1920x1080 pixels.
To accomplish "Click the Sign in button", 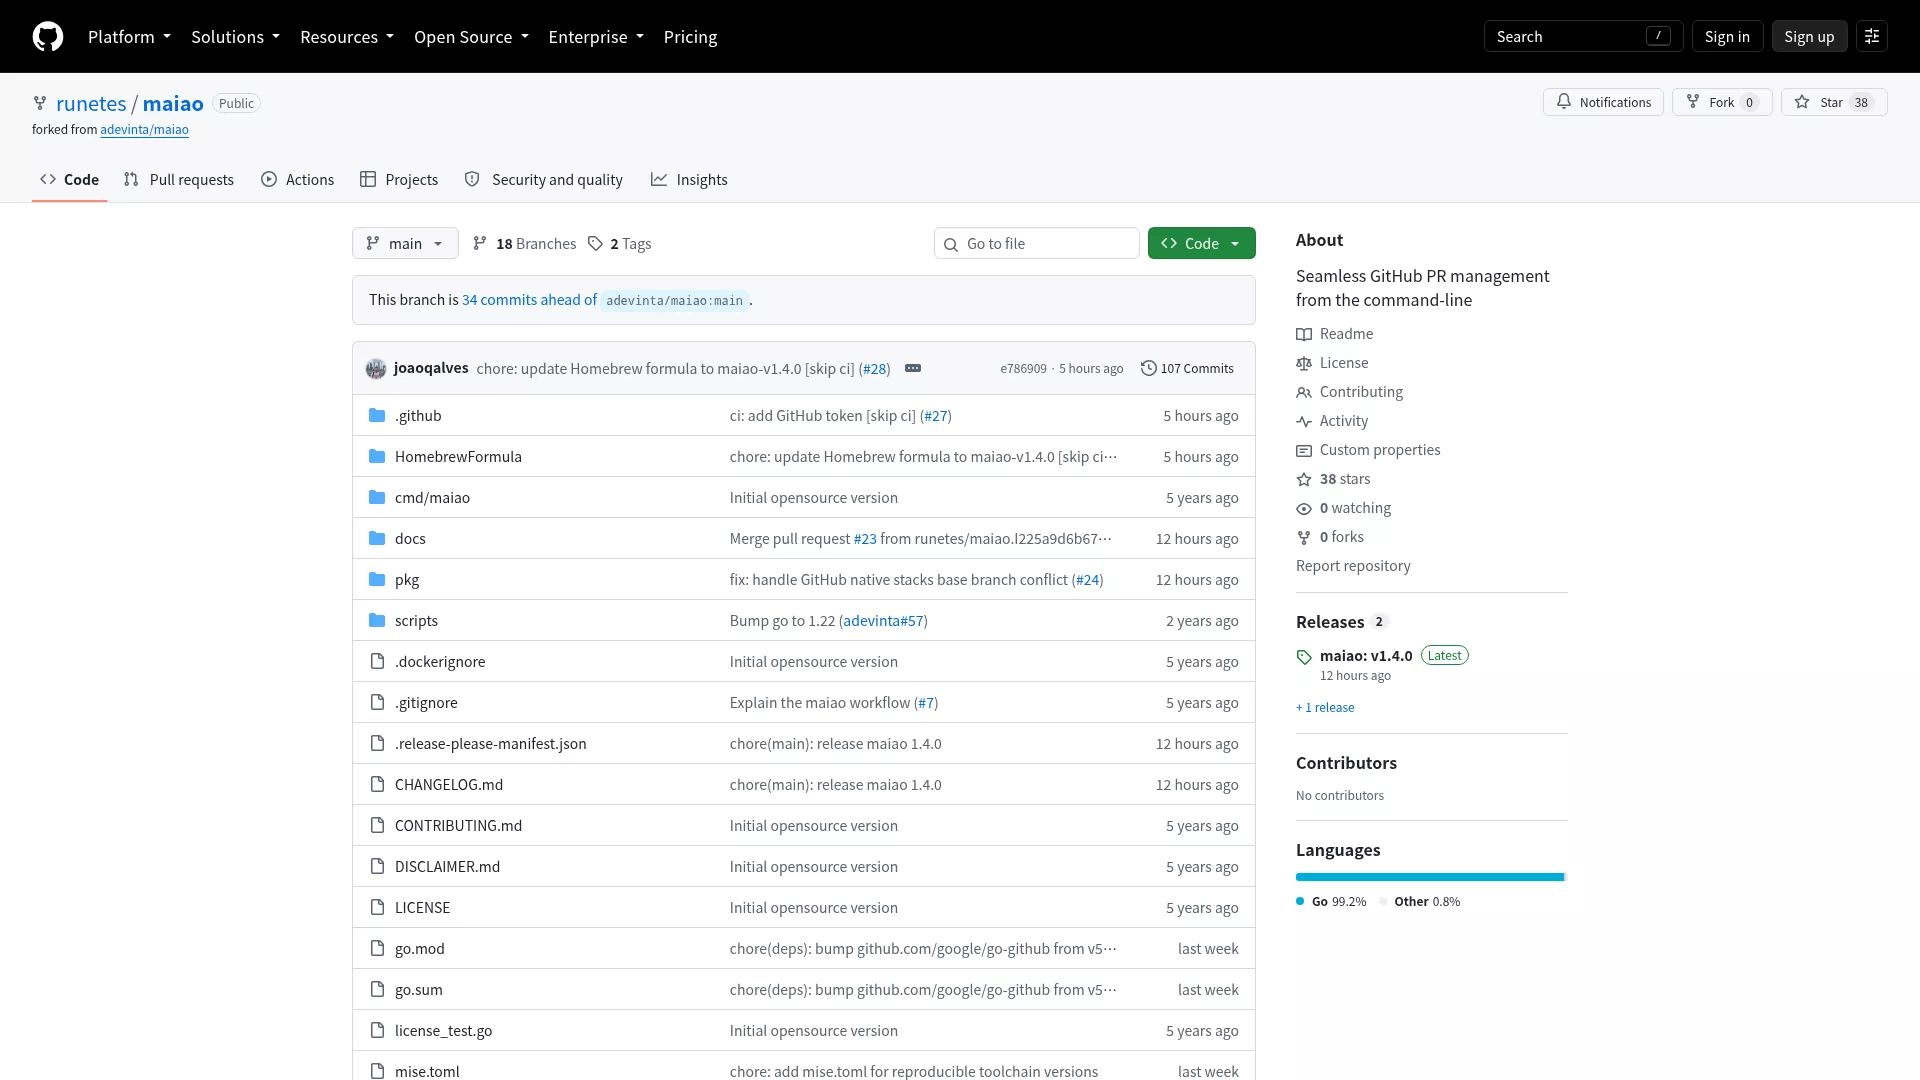I will (1727, 37).
